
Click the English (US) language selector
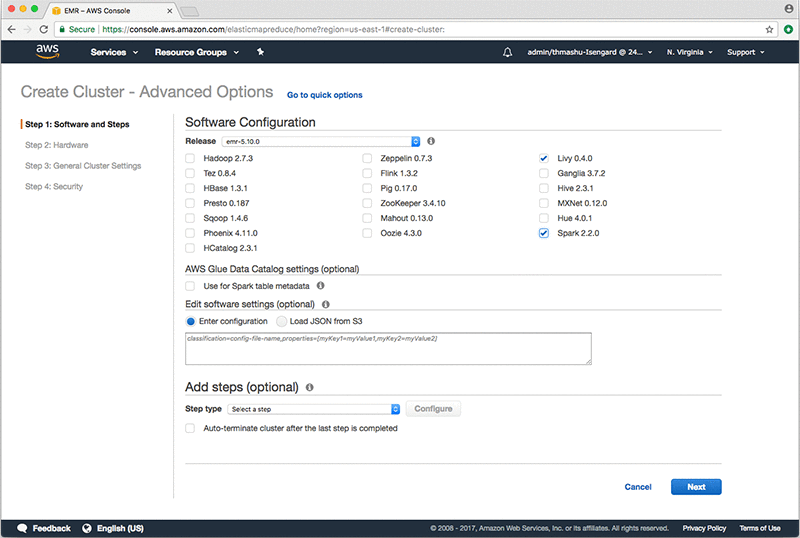tap(120, 528)
